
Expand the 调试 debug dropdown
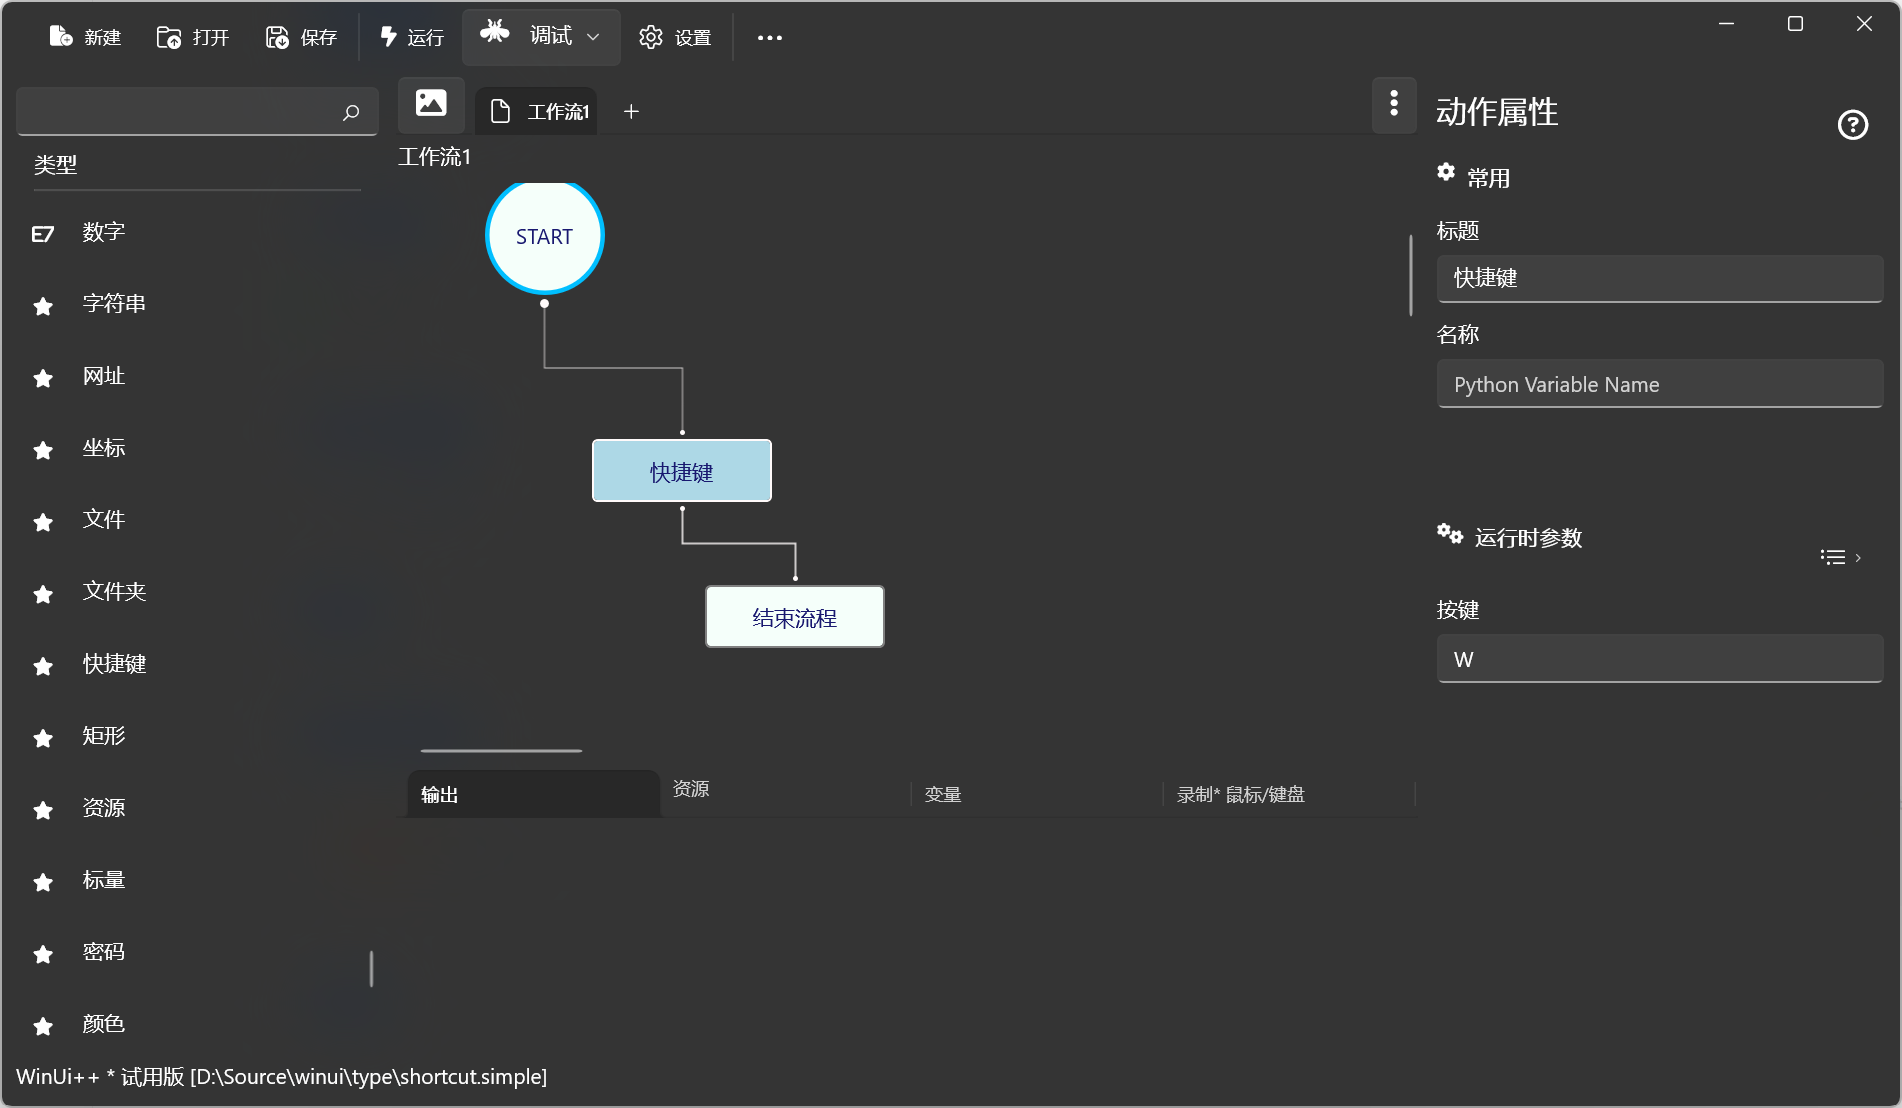point(593,37)
